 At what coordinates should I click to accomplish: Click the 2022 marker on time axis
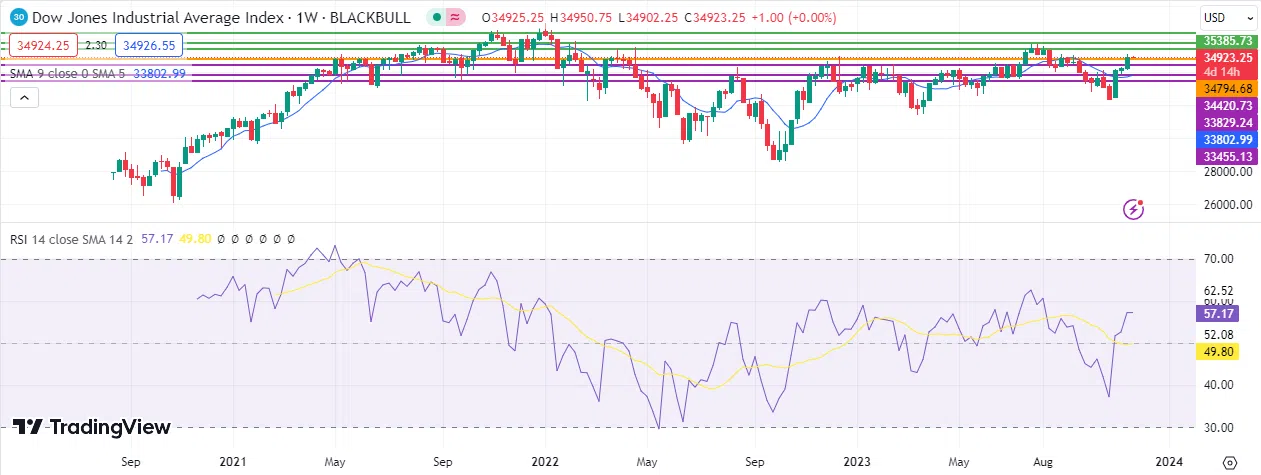(x=546, y=463)
